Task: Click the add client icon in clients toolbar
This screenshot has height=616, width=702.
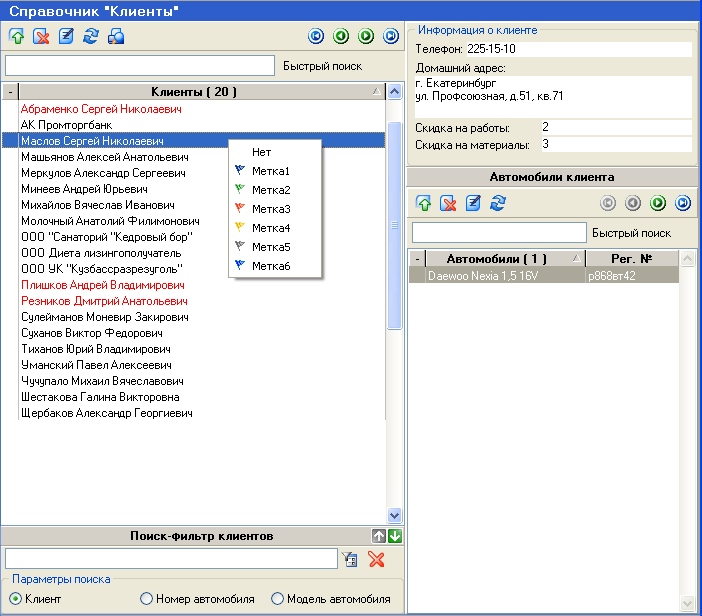Action: 17,37
